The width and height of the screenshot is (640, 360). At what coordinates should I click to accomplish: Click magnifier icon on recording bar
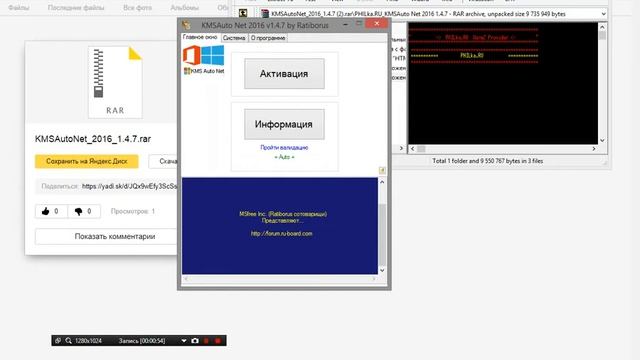(68, 340)
